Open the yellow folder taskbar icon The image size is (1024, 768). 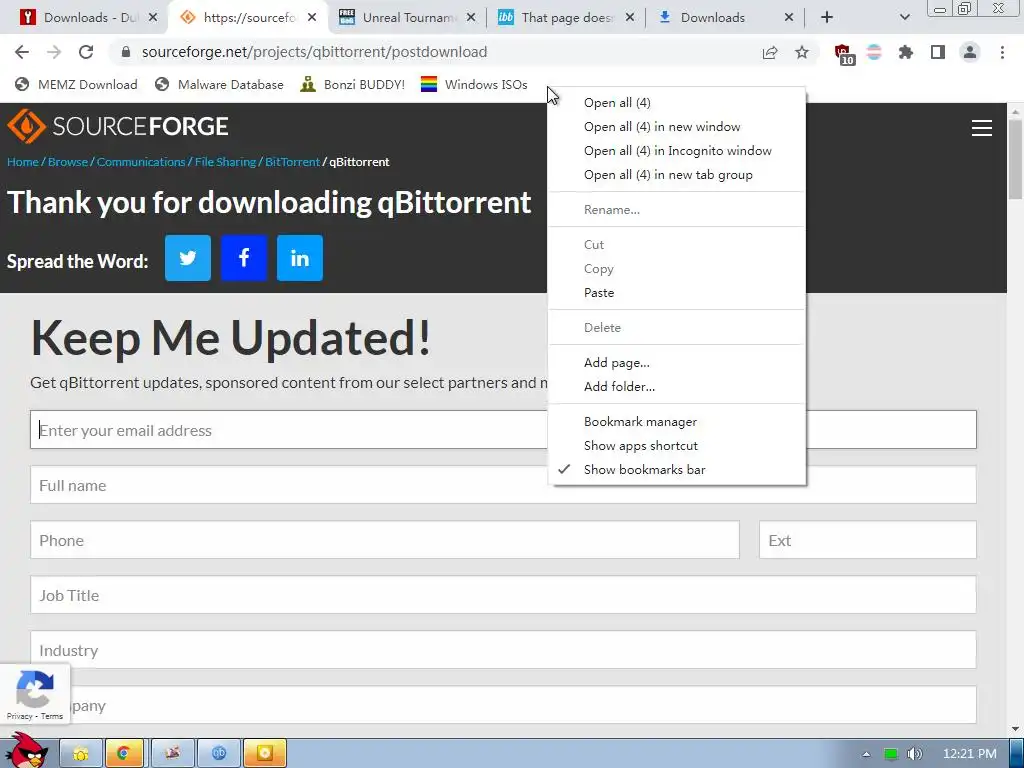pos(81,753)
